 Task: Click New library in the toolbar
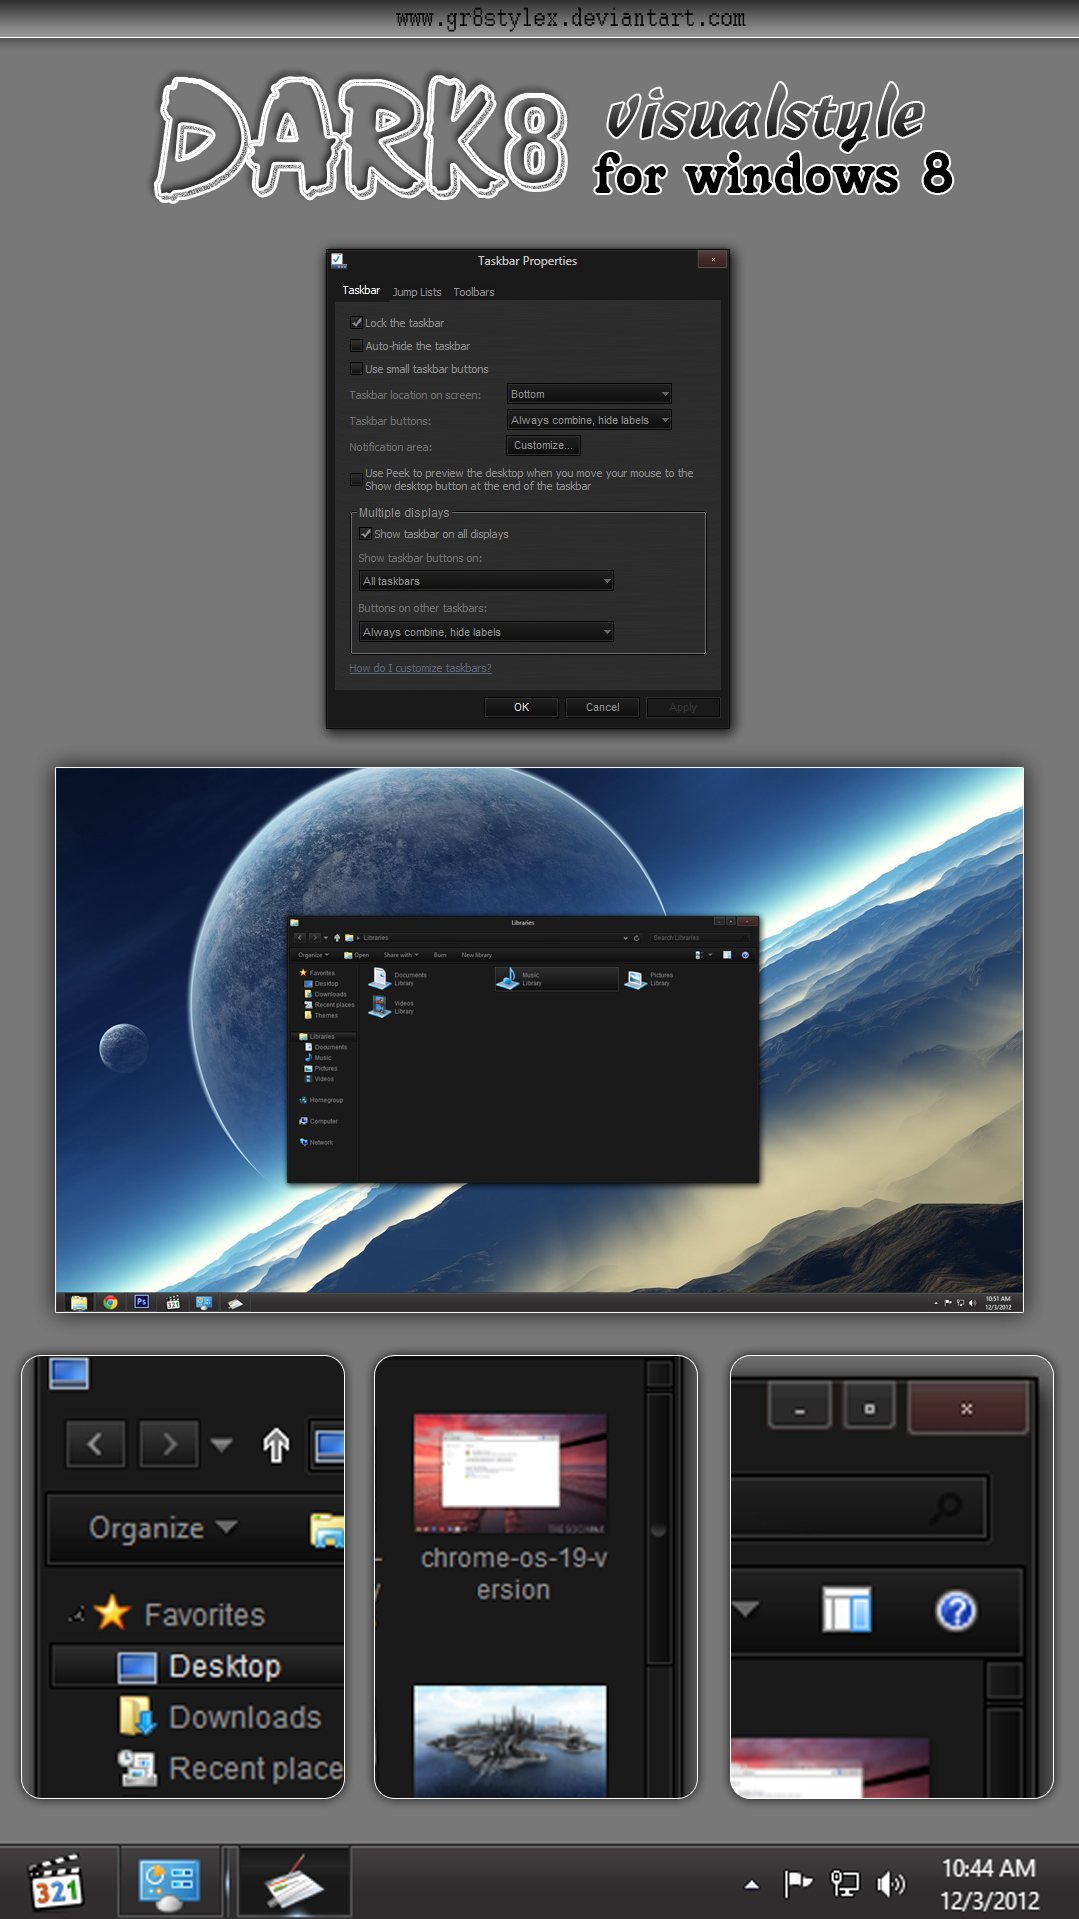pyautogui.click(x=476, y=955)
